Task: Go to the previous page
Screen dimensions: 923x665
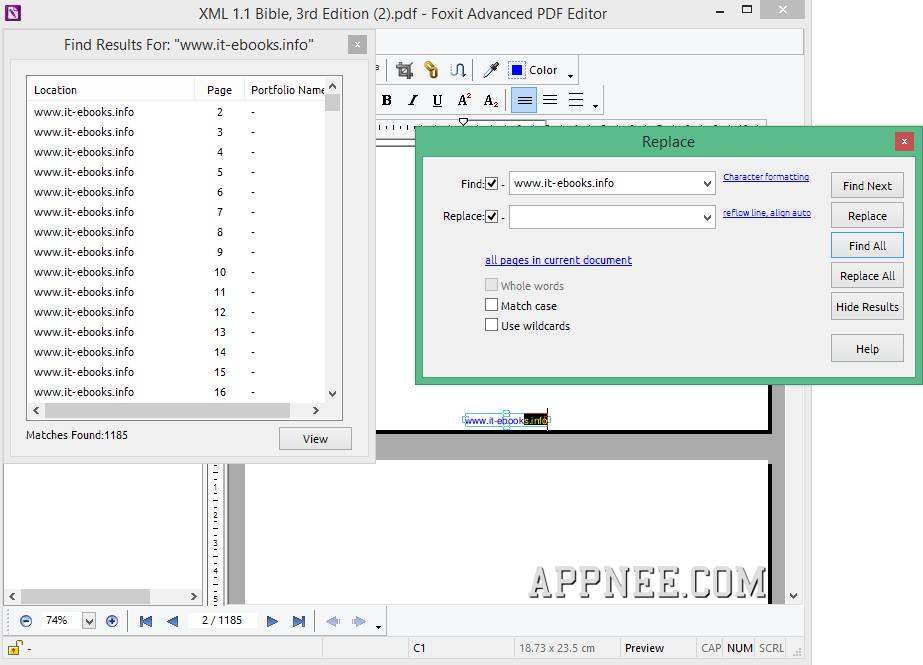Action: pos(172,621)
